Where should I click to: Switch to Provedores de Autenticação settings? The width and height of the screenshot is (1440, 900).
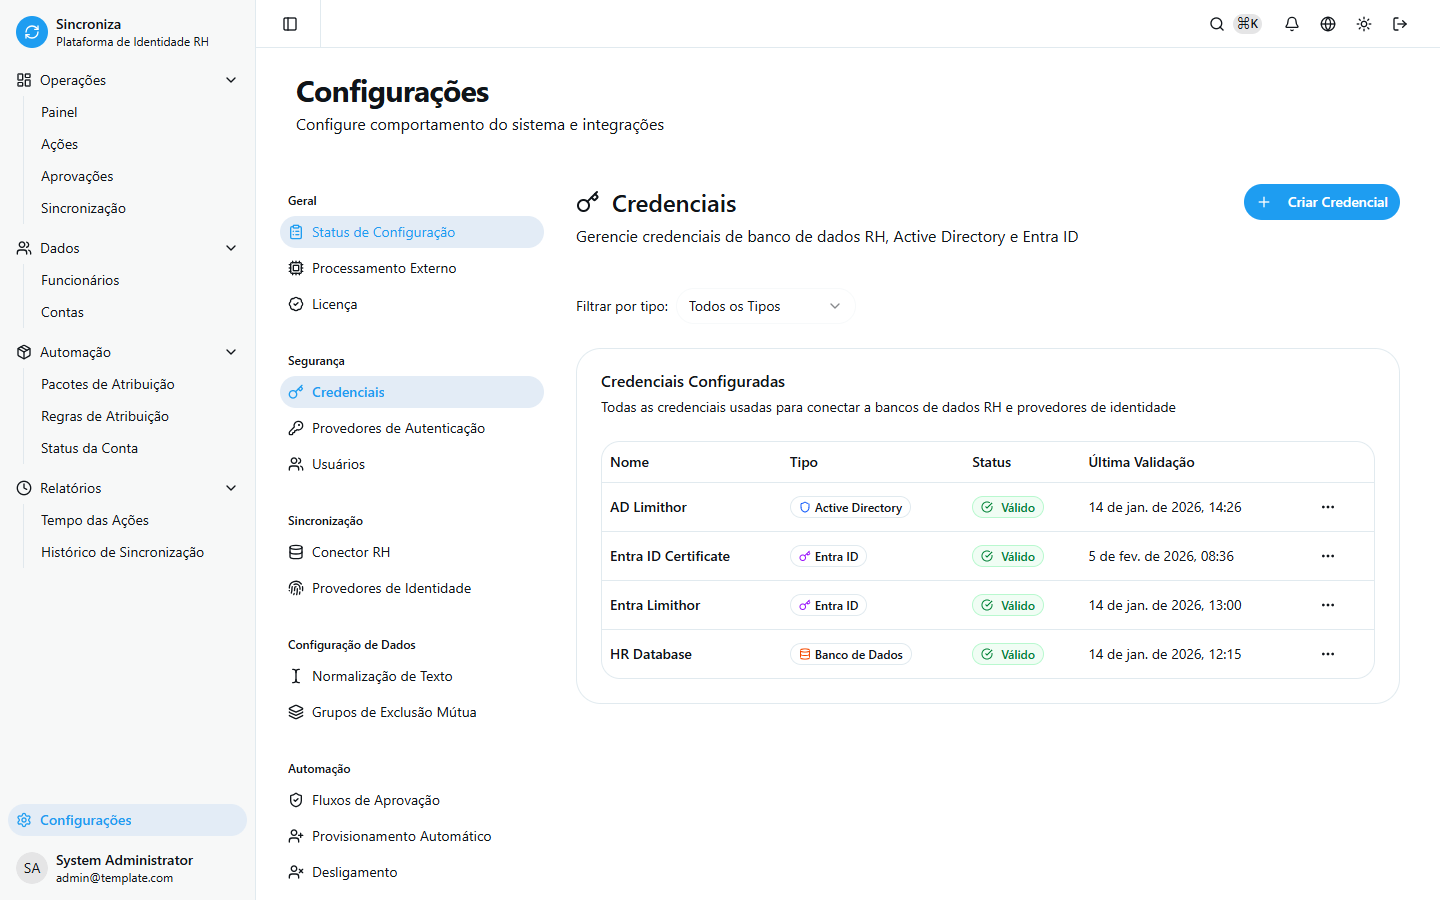pyautogui.click(x=397, y=427)
